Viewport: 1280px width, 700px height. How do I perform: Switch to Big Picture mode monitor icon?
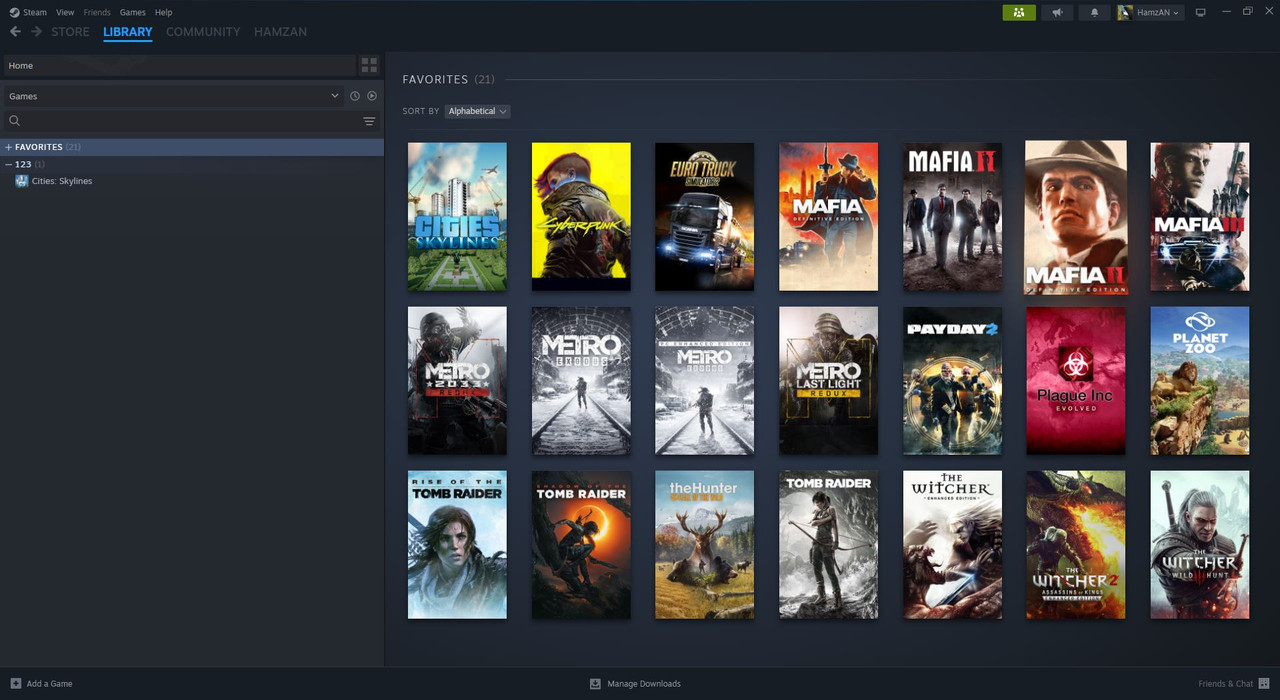1201,13
